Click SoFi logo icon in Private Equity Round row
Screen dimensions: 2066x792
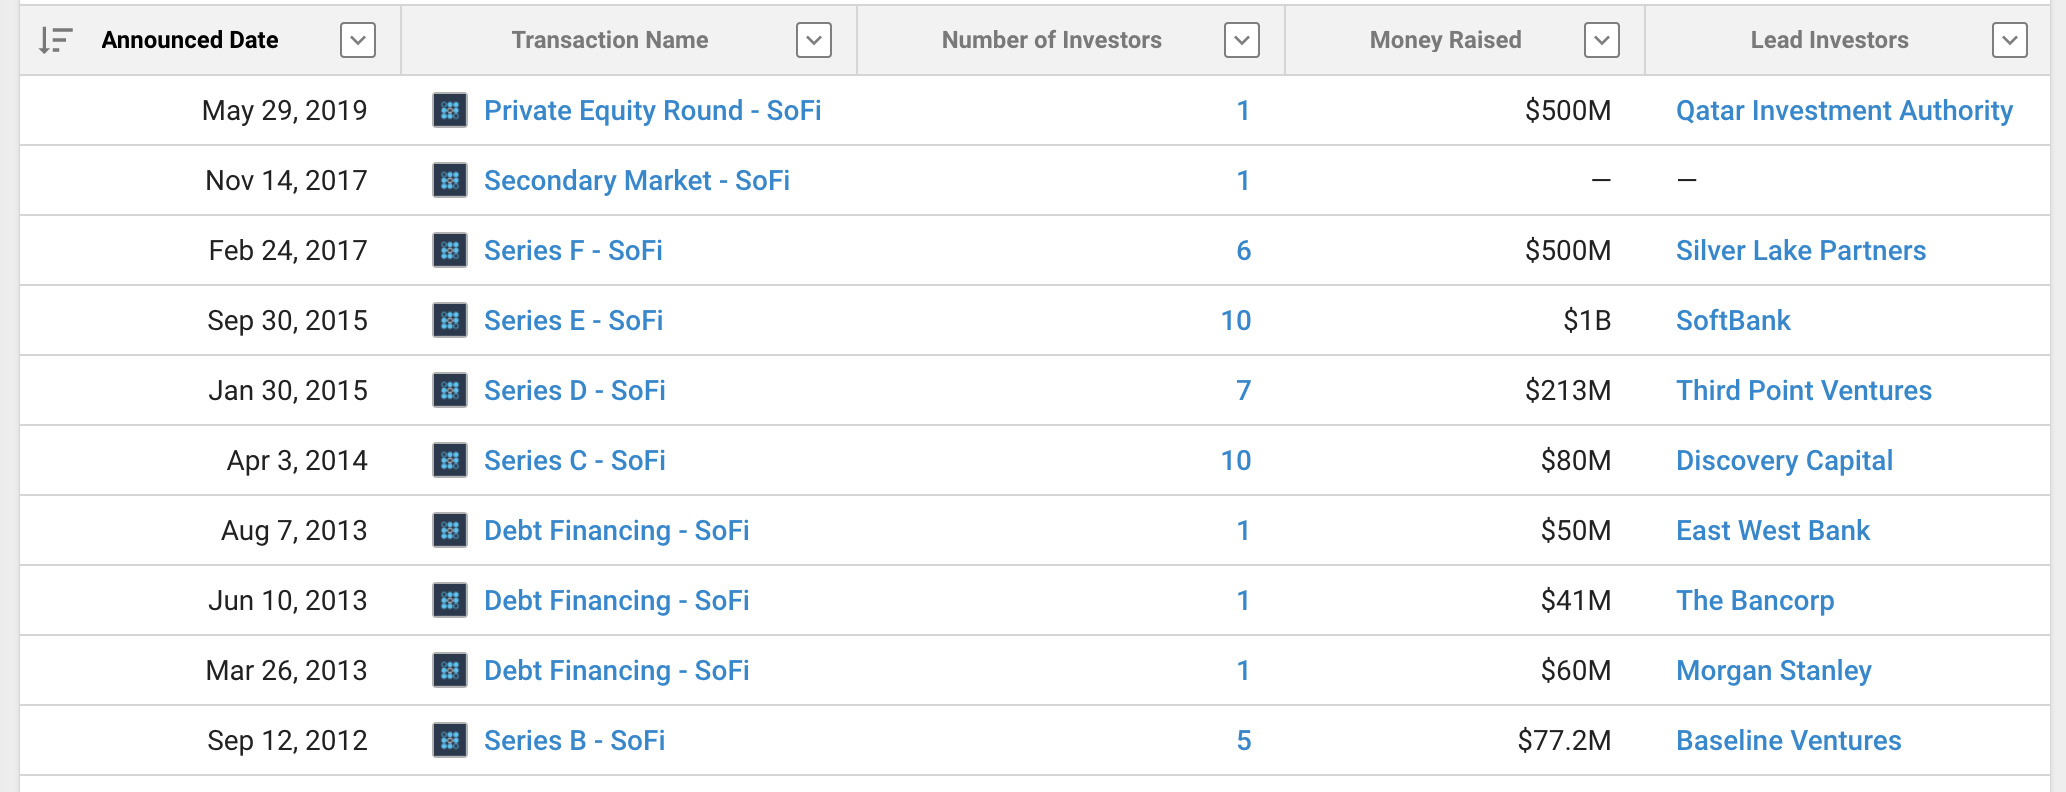[450, 110]
